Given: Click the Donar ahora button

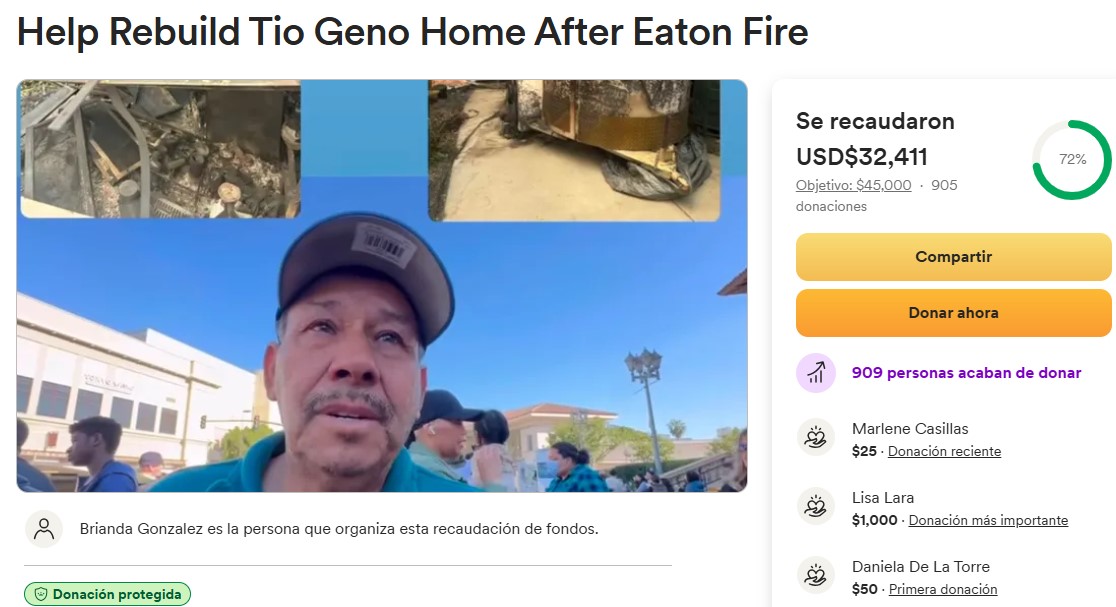Looking at the screenshot, I should (x=953, y=313).
